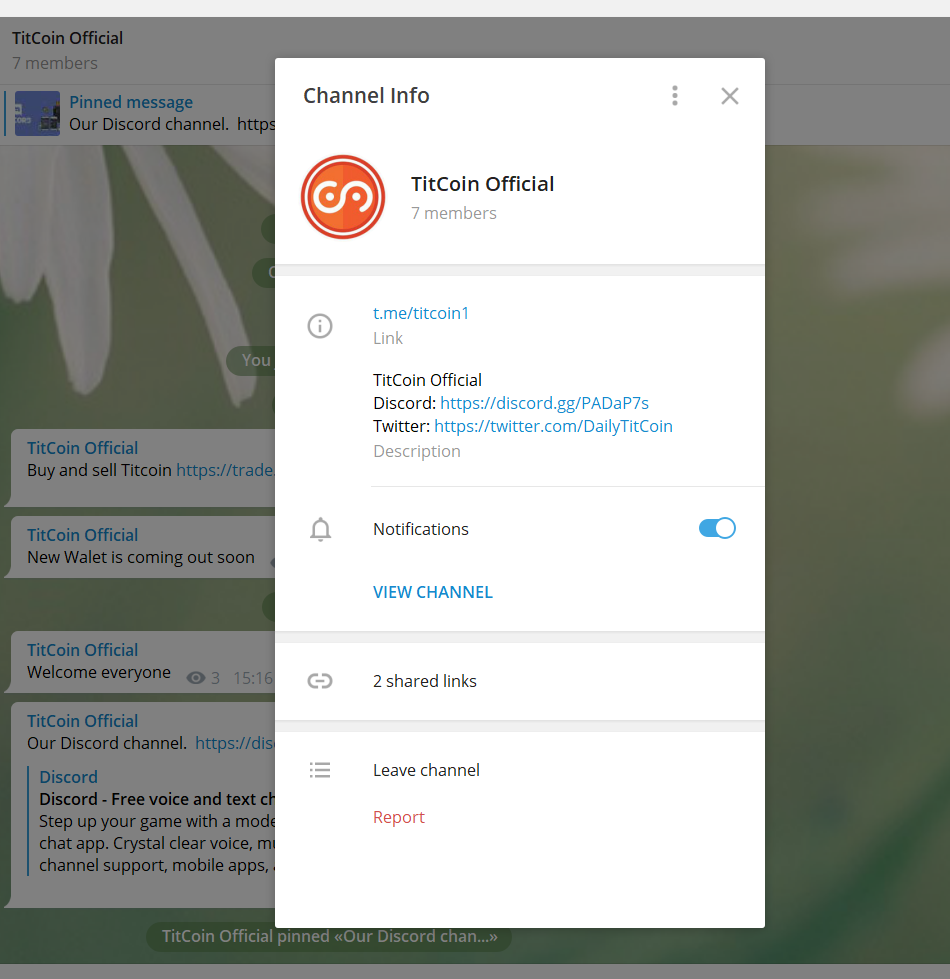Viewport: 950px width, 979px height.
Task: Close the Channel Info dialog
Action: coord(730,96)
